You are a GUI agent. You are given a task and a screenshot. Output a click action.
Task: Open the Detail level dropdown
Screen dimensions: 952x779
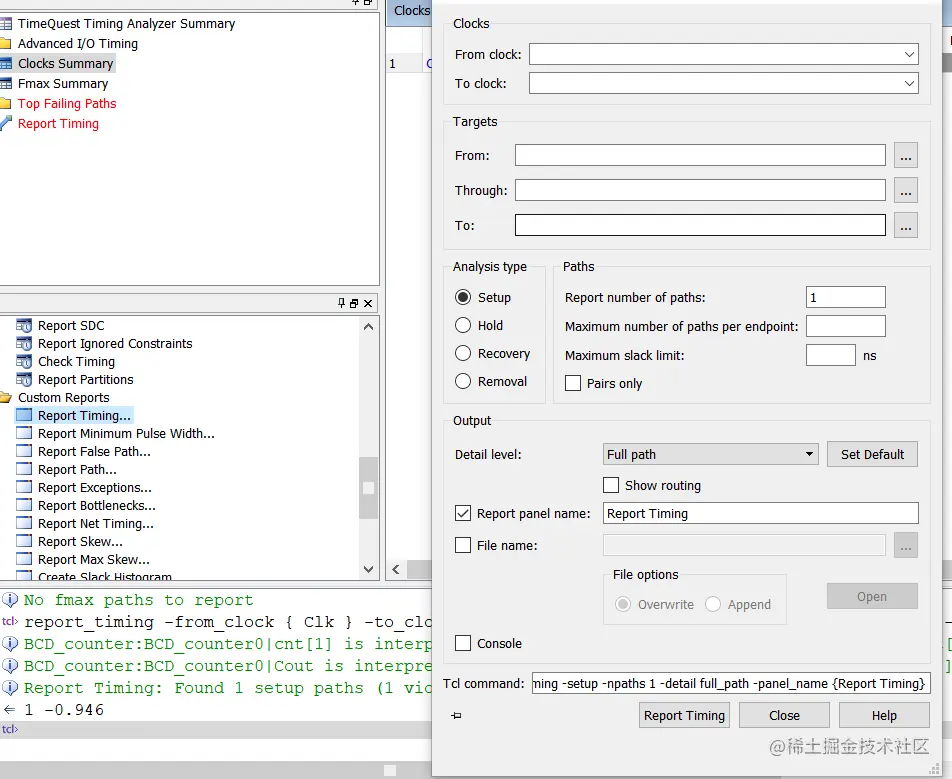point(710,454)
